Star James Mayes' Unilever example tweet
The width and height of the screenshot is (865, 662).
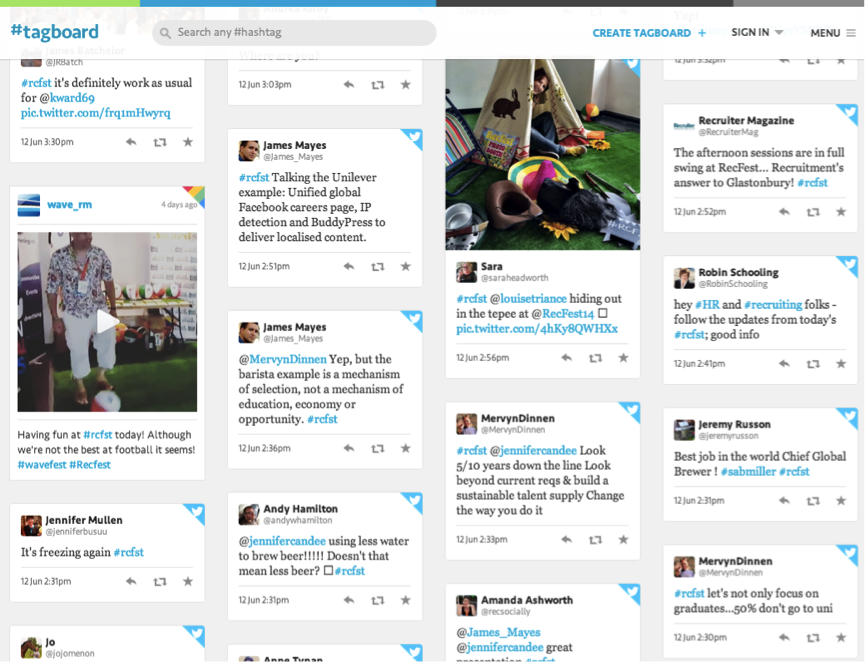coord(405,266)
